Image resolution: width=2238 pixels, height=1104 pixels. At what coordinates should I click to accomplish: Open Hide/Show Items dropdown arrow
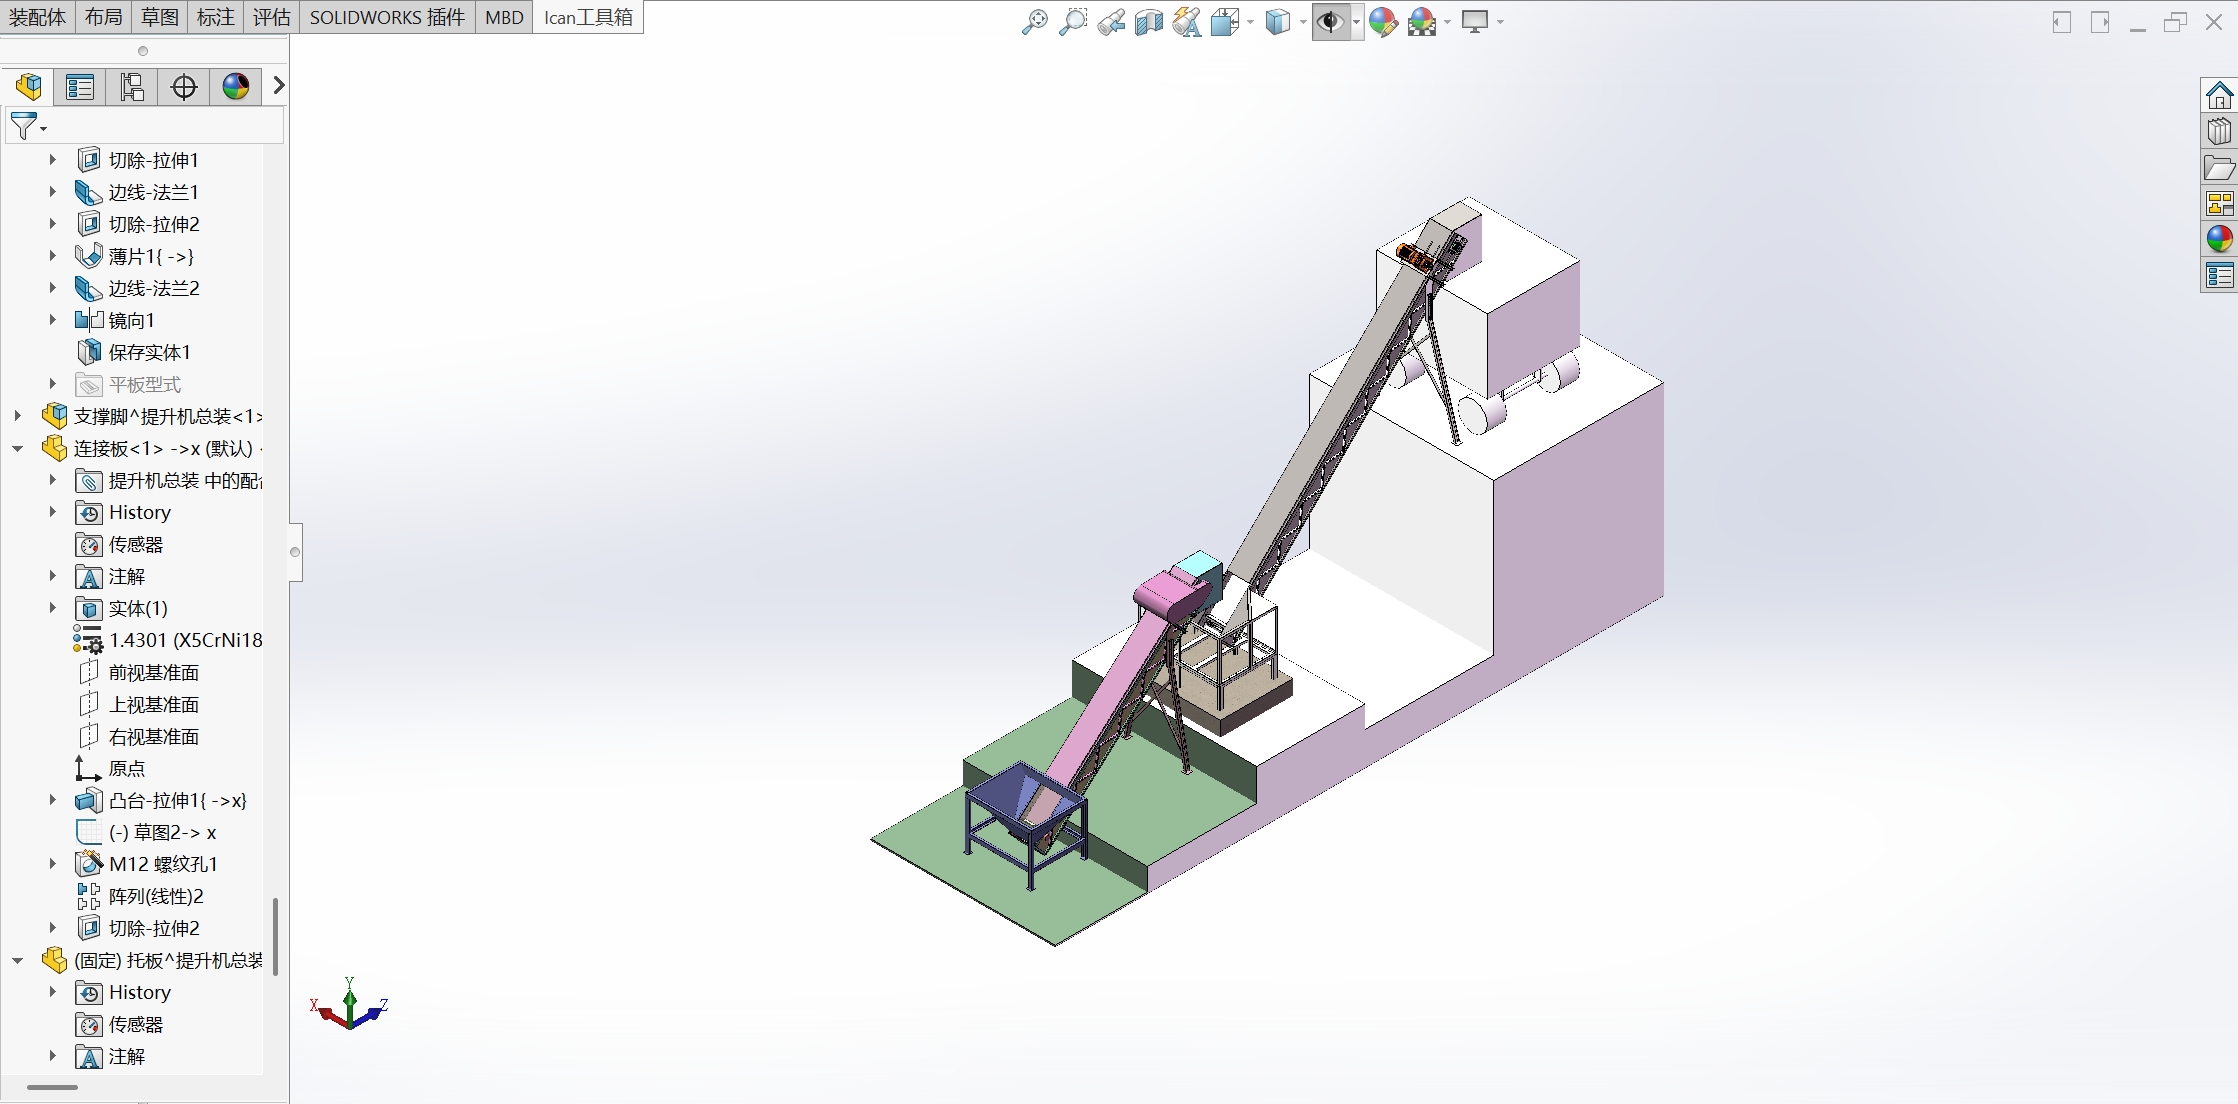tap(1356, 22)
